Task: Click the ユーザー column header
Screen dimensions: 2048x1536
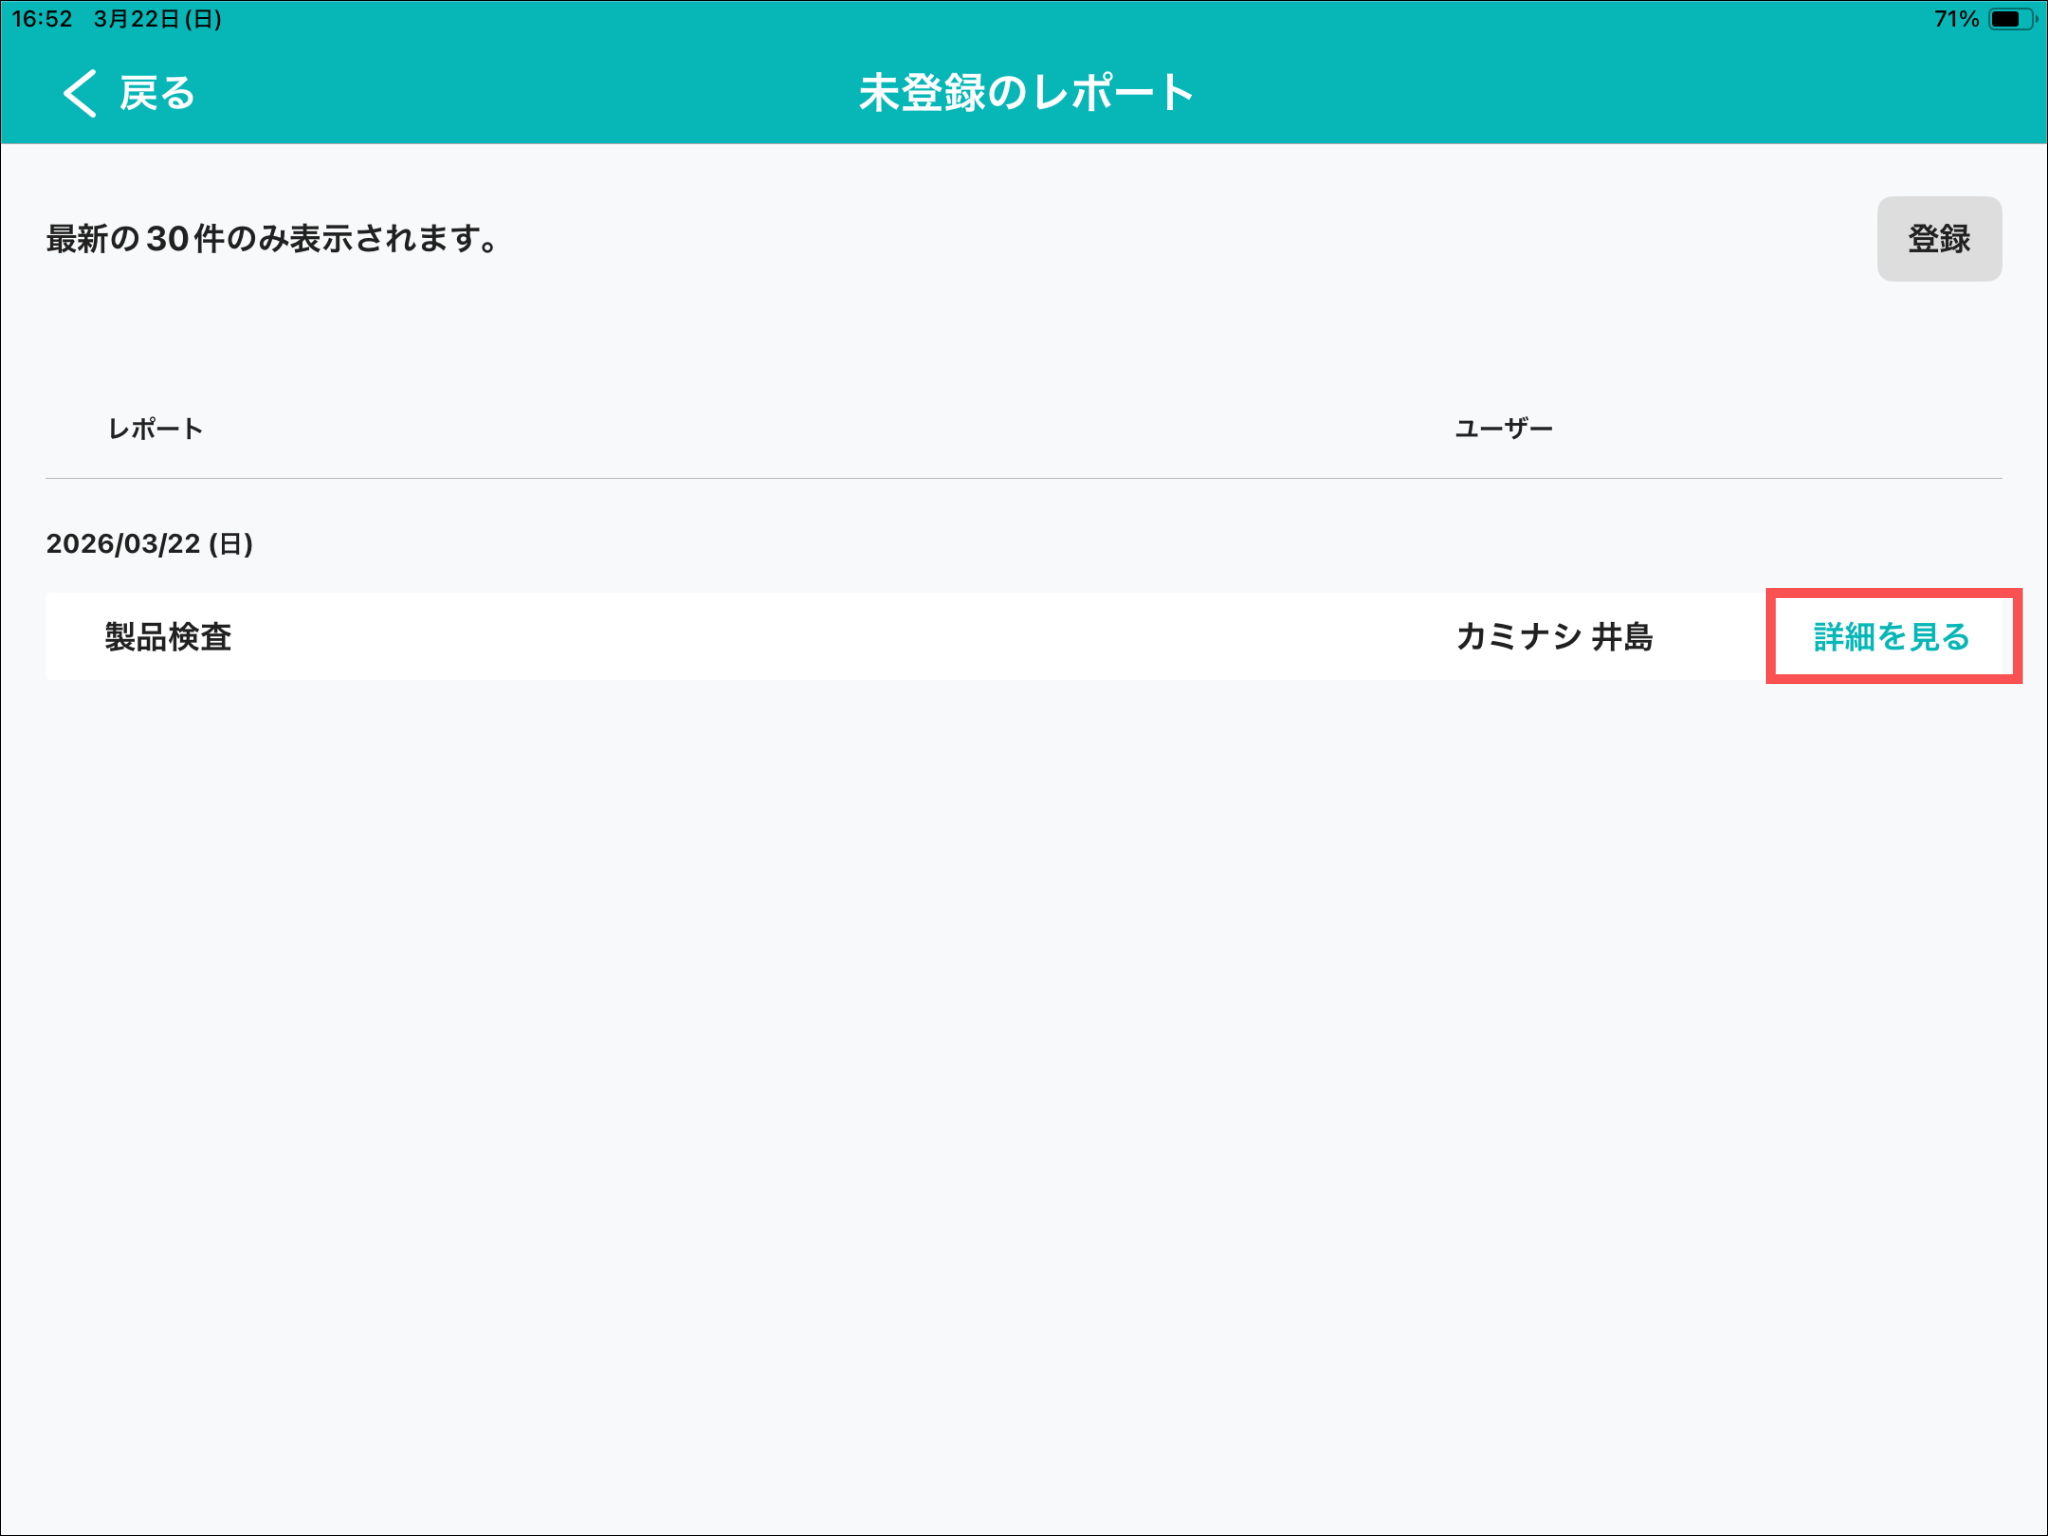Action: [x=1503, y=429]
